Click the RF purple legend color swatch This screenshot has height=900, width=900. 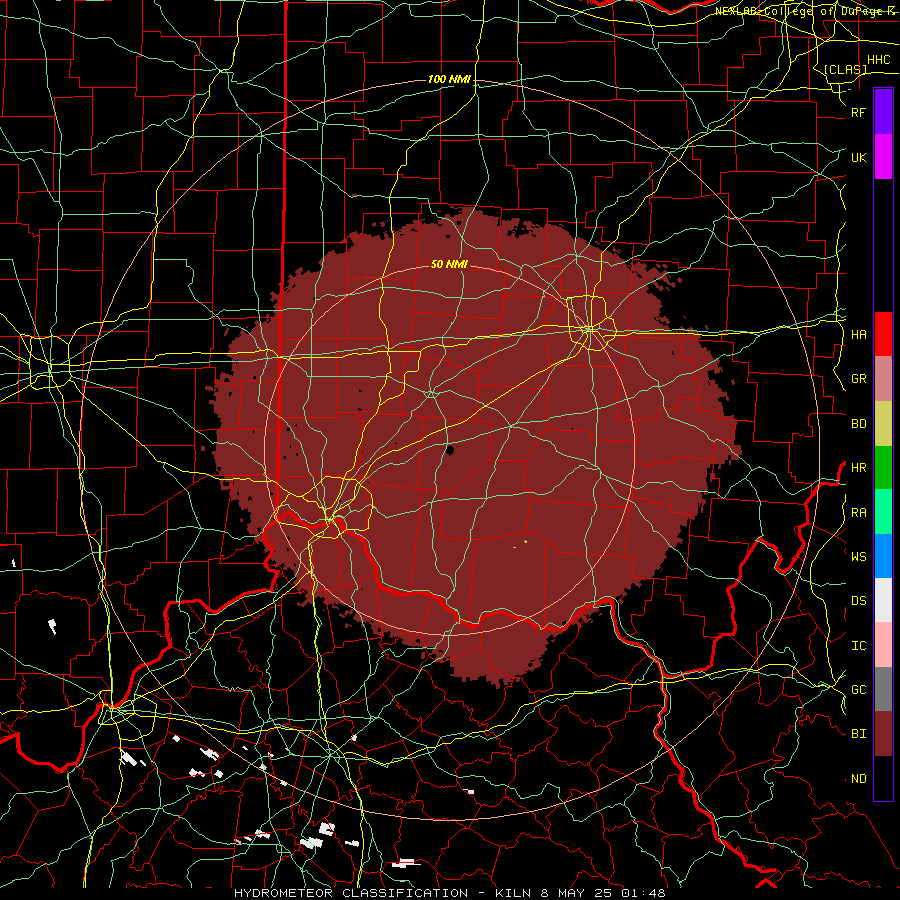pyautogui.click(x=883, y=112)
